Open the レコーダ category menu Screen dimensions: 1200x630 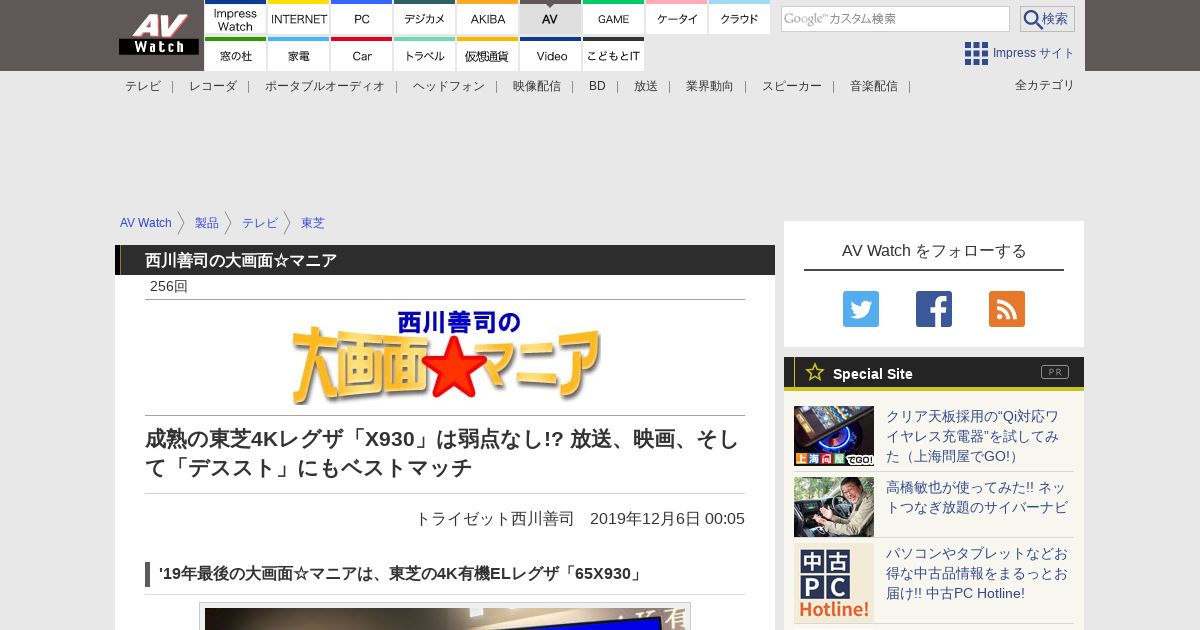[x=213, y=86]
